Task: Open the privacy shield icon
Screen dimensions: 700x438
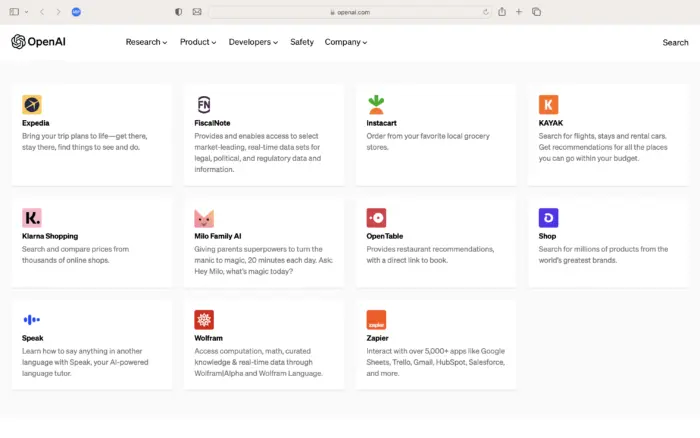Action: click(179, 12)
